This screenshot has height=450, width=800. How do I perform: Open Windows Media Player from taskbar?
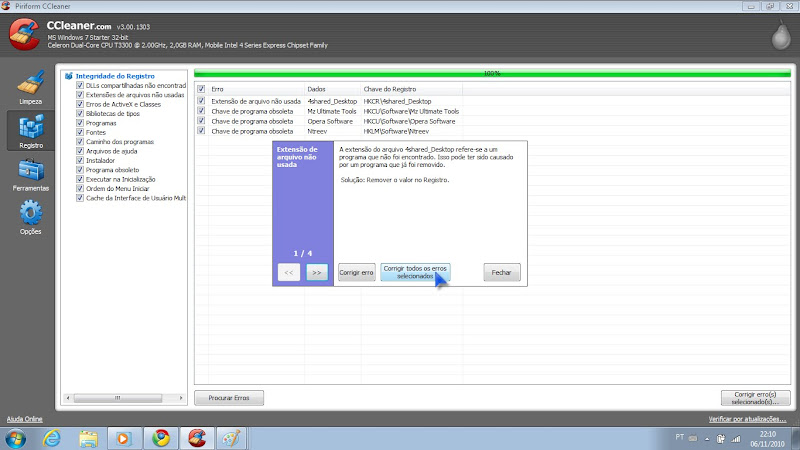pyautogui.click(x=123, y=439)
